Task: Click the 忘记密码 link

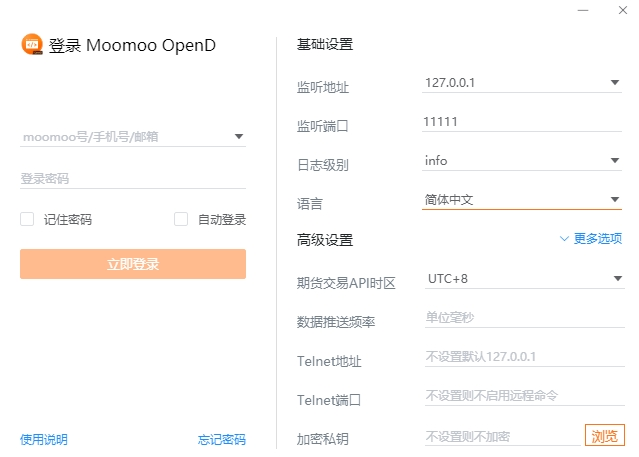Action: click(221, 439)
